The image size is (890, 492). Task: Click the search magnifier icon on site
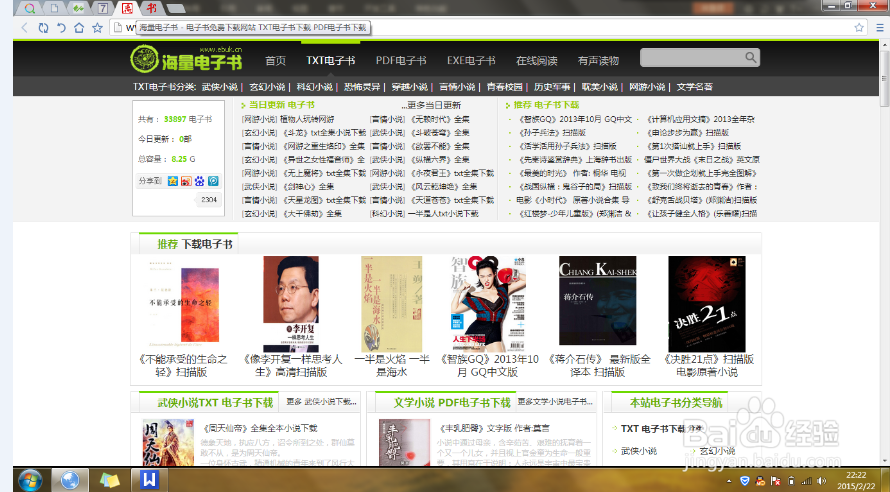pos(750,57)
